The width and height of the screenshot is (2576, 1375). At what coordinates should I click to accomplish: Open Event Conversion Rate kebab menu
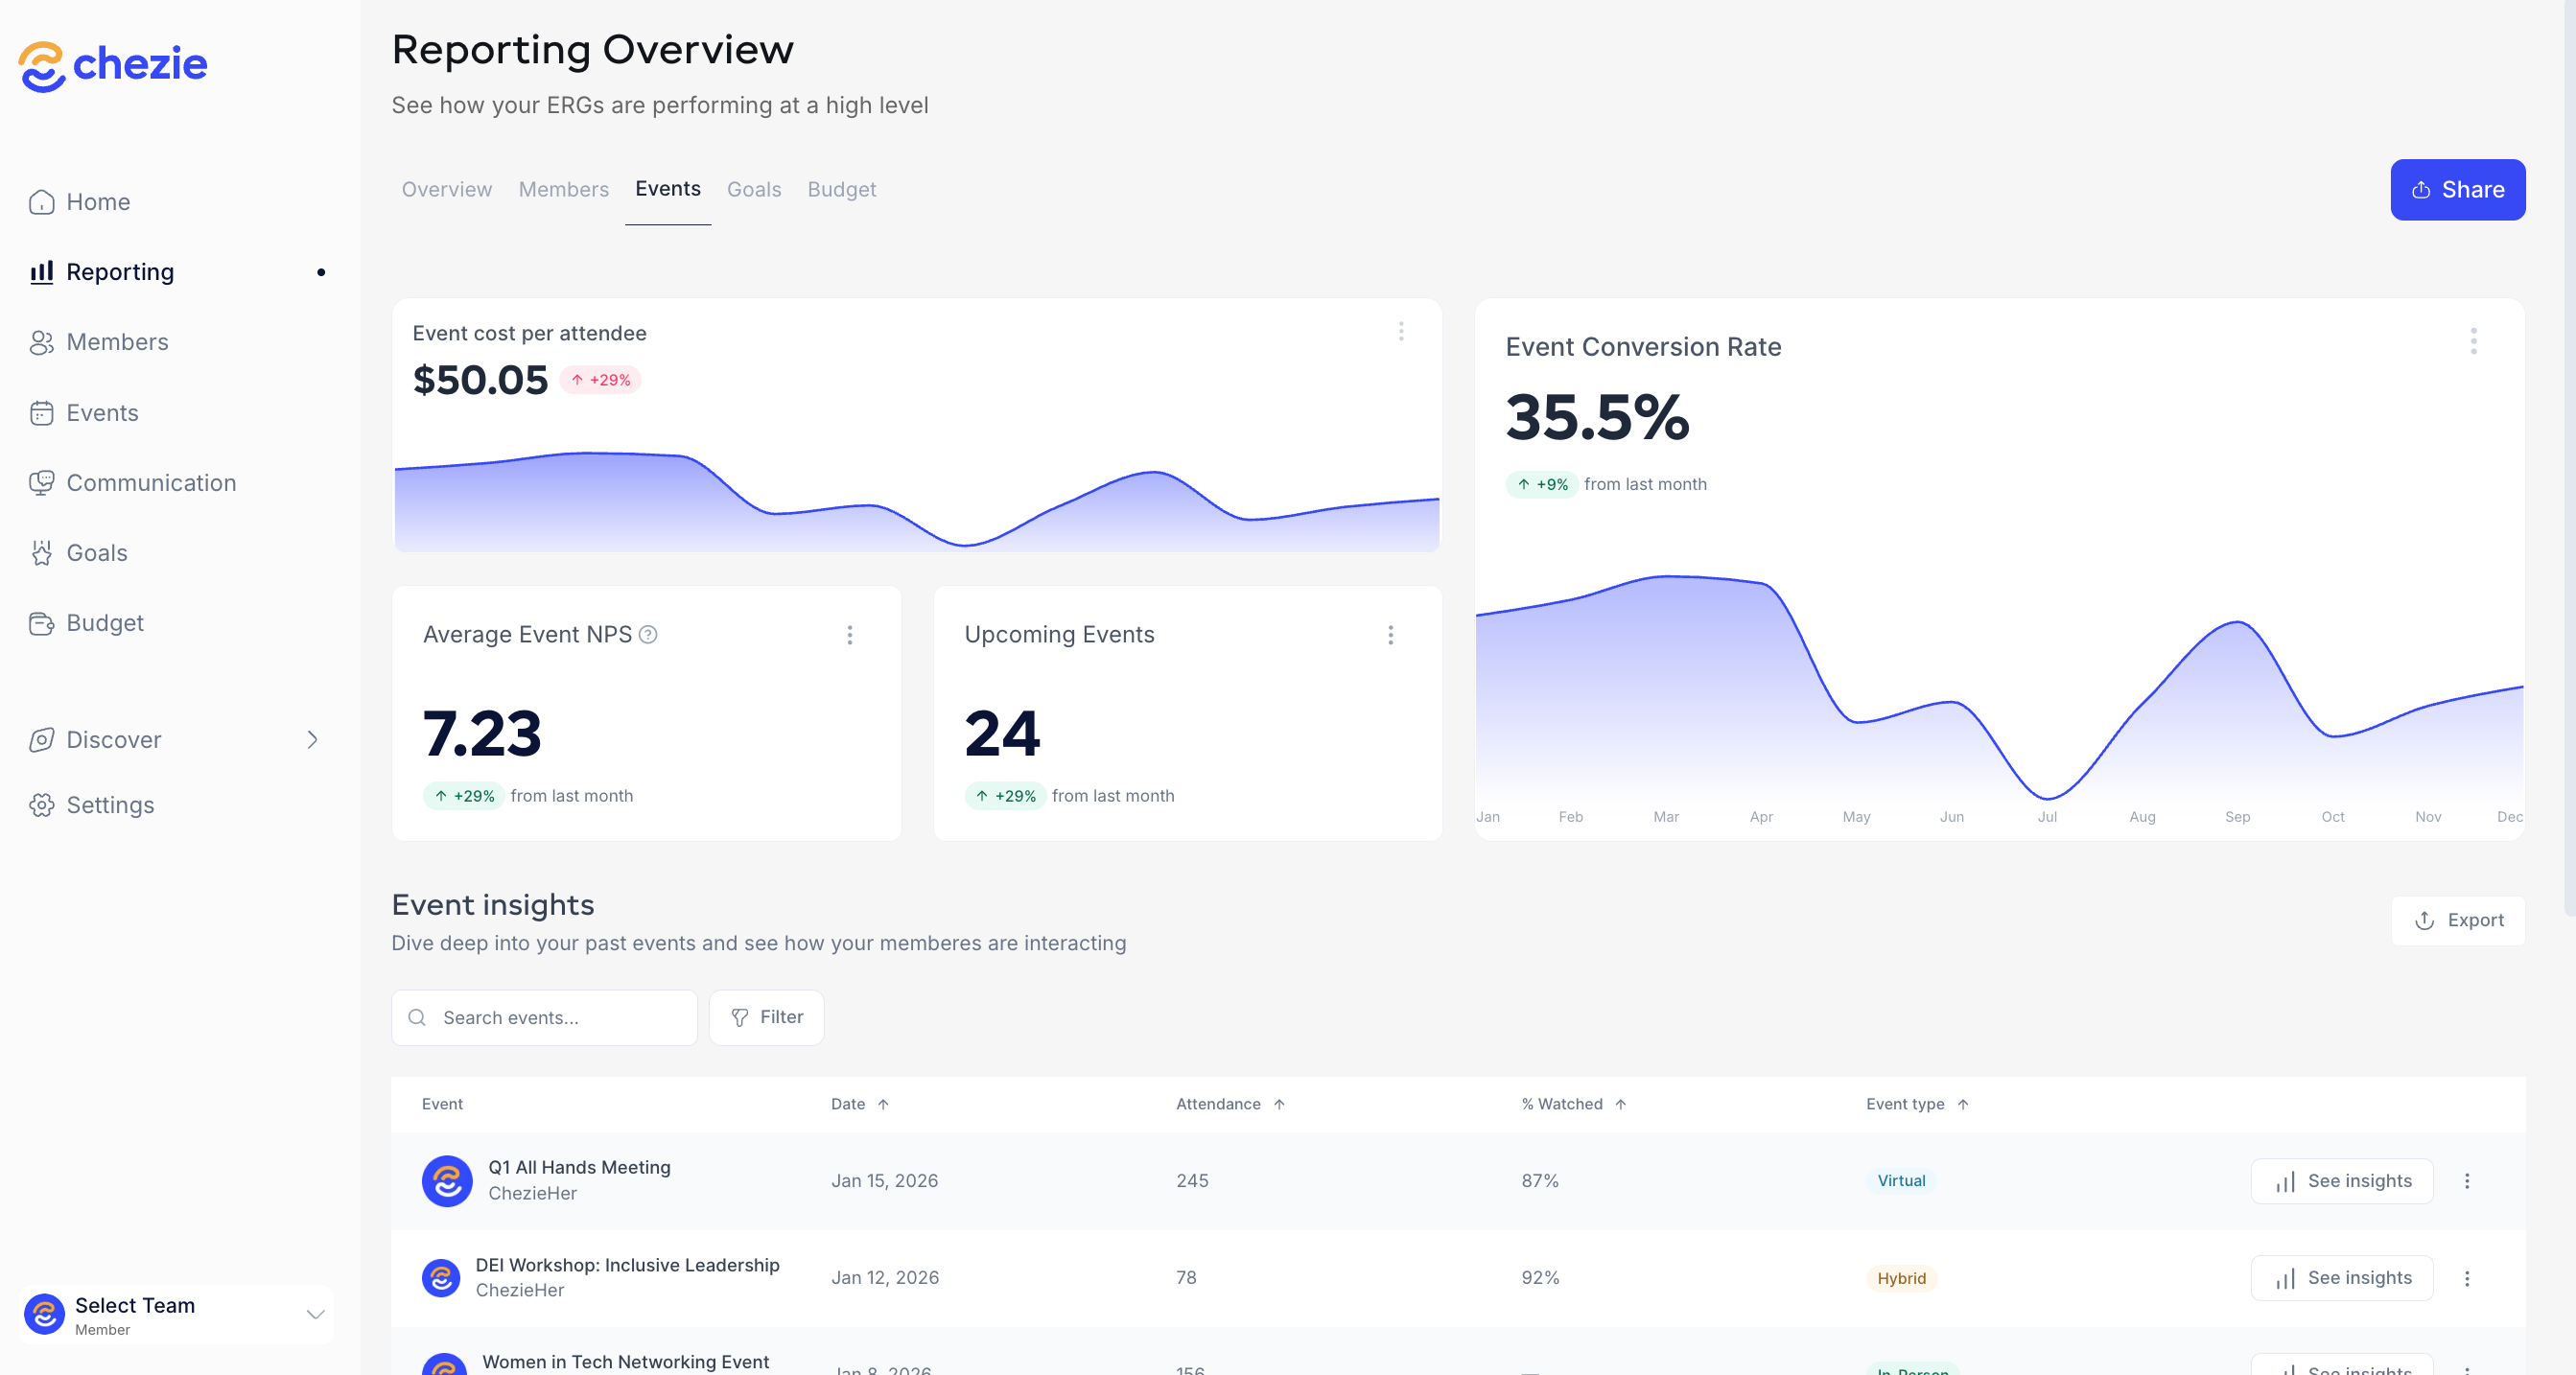pyautogui.click(x=2473, y=342)
